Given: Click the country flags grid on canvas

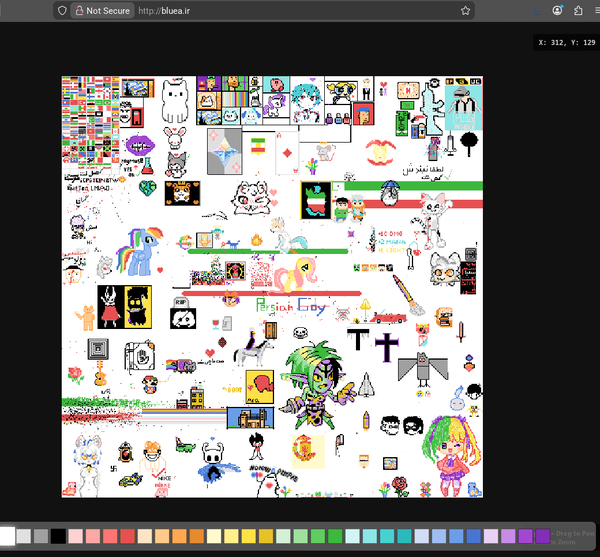Looking at the screenshot, I should (x=91, y=122).
